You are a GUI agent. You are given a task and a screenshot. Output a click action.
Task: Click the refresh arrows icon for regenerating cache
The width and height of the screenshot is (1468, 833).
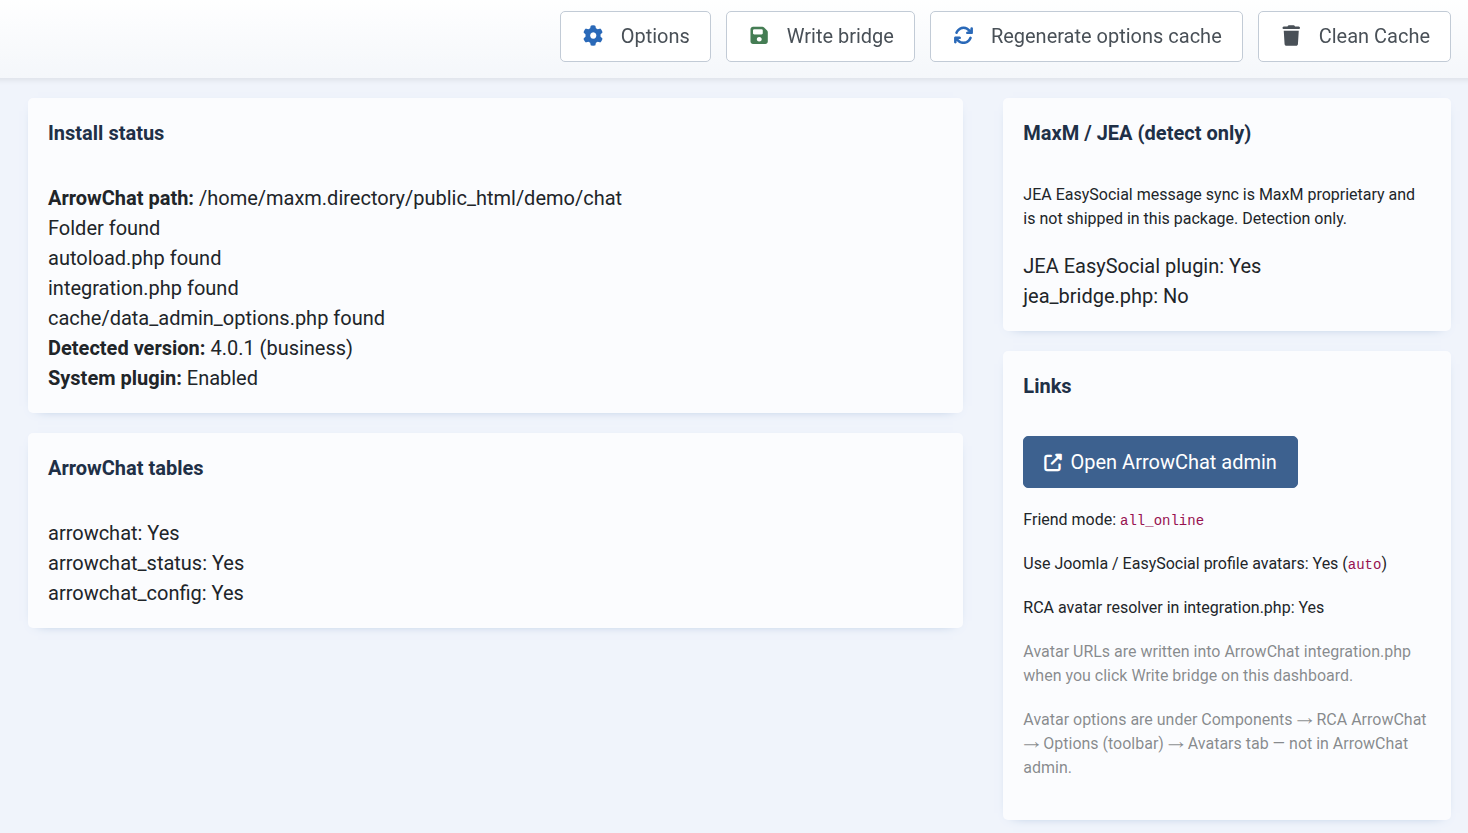pos(963,36)
